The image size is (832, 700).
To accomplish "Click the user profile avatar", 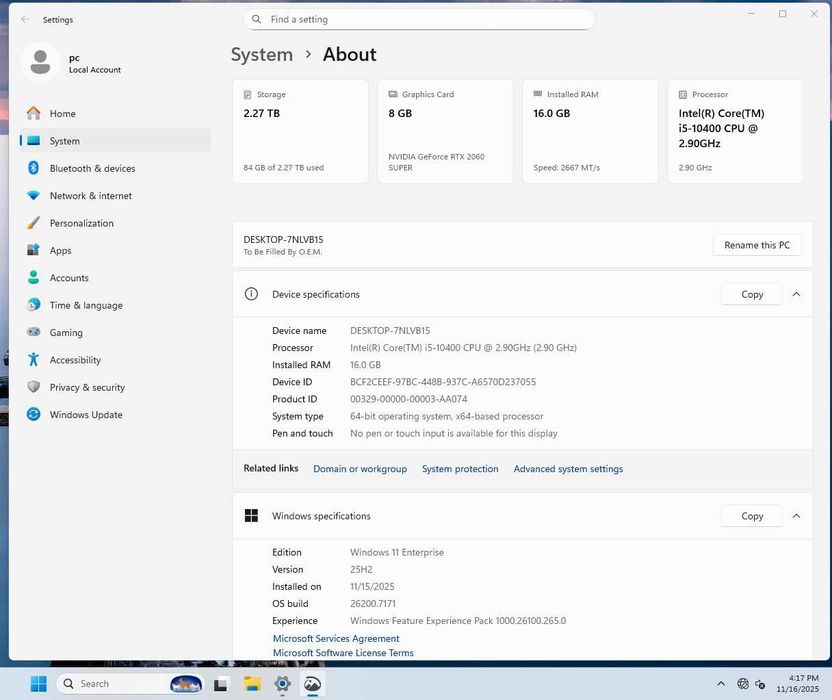I will point(40,62).
